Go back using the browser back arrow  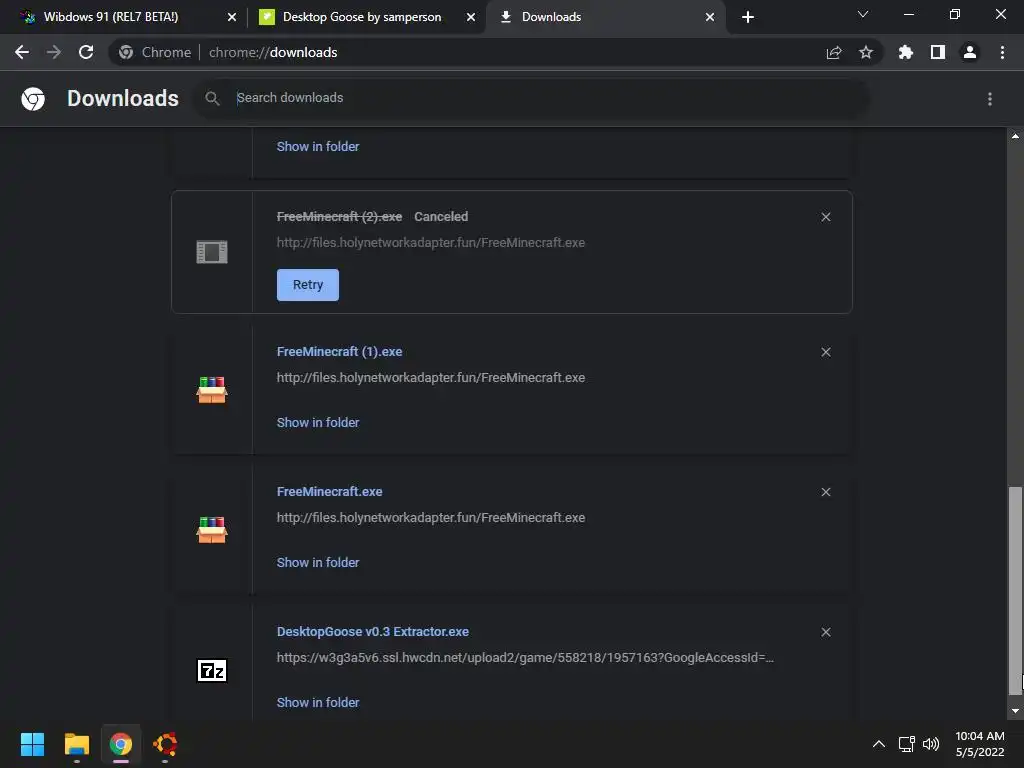click(x=22, y=52)
